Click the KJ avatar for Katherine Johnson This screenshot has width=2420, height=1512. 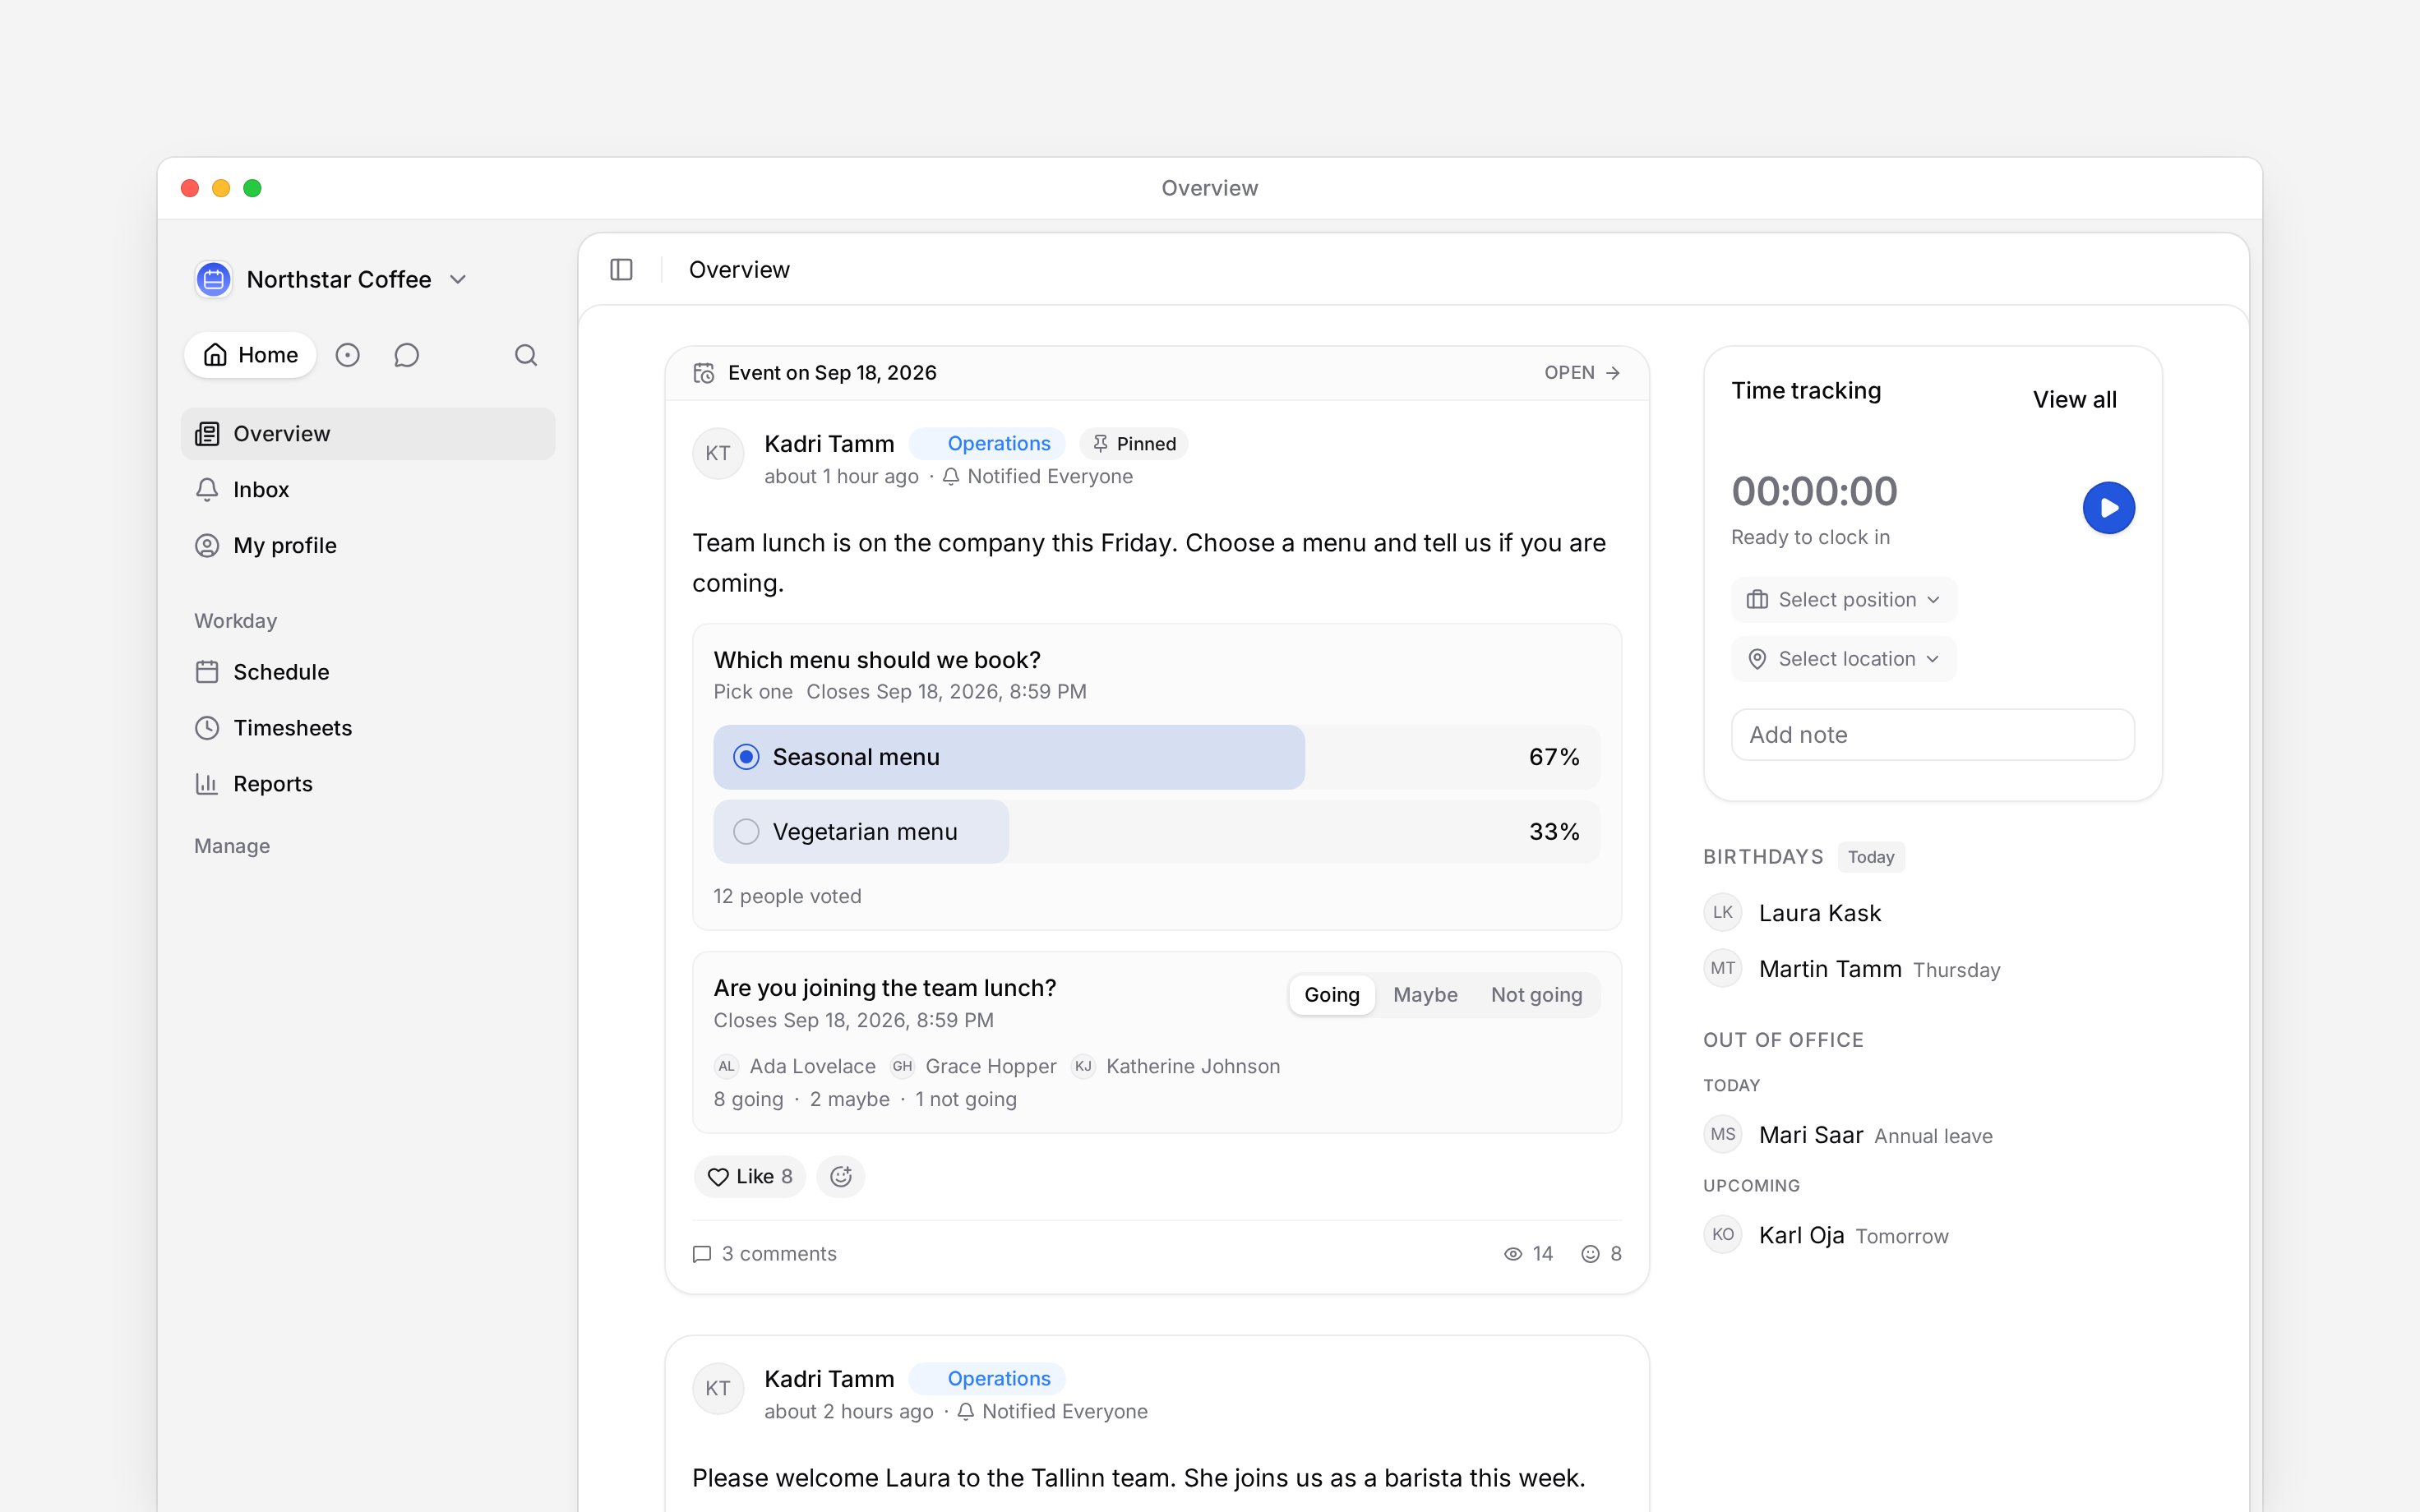1083,1066
